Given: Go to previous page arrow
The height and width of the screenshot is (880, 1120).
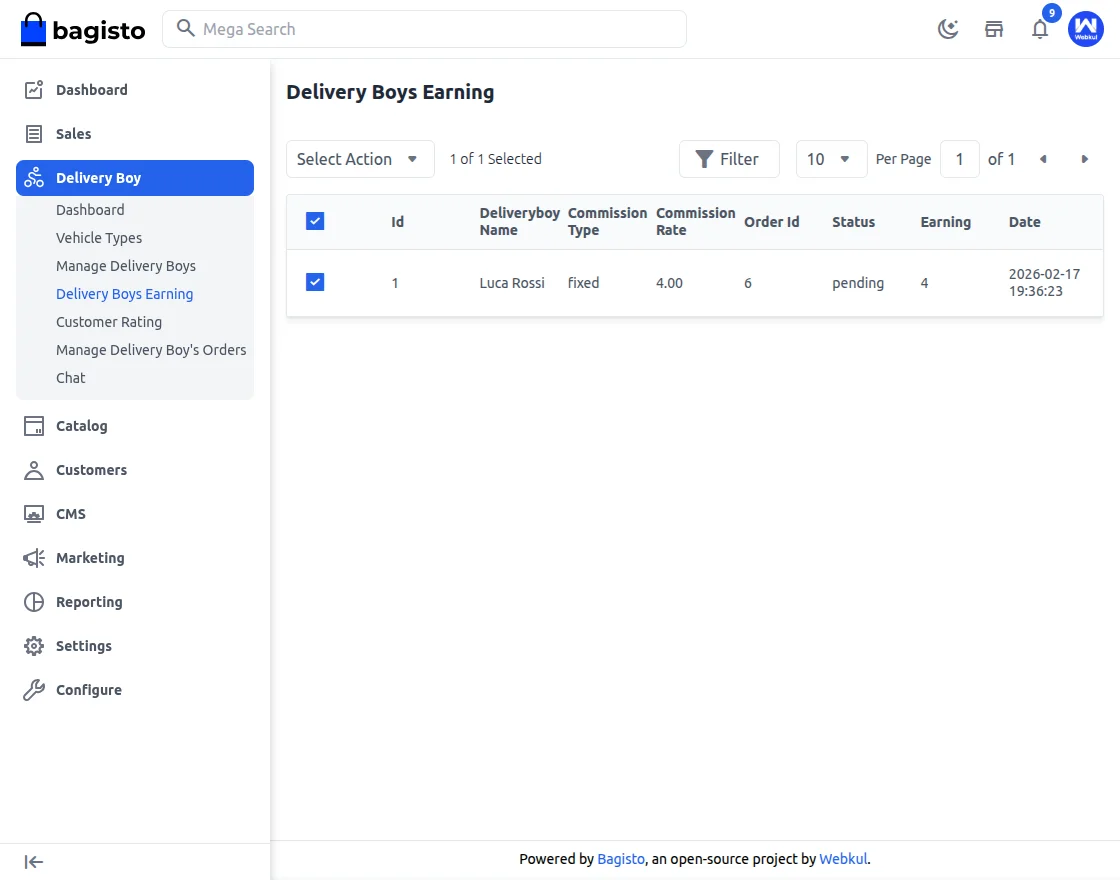Looking at the screenshot, I should [x=1043, y=159].
